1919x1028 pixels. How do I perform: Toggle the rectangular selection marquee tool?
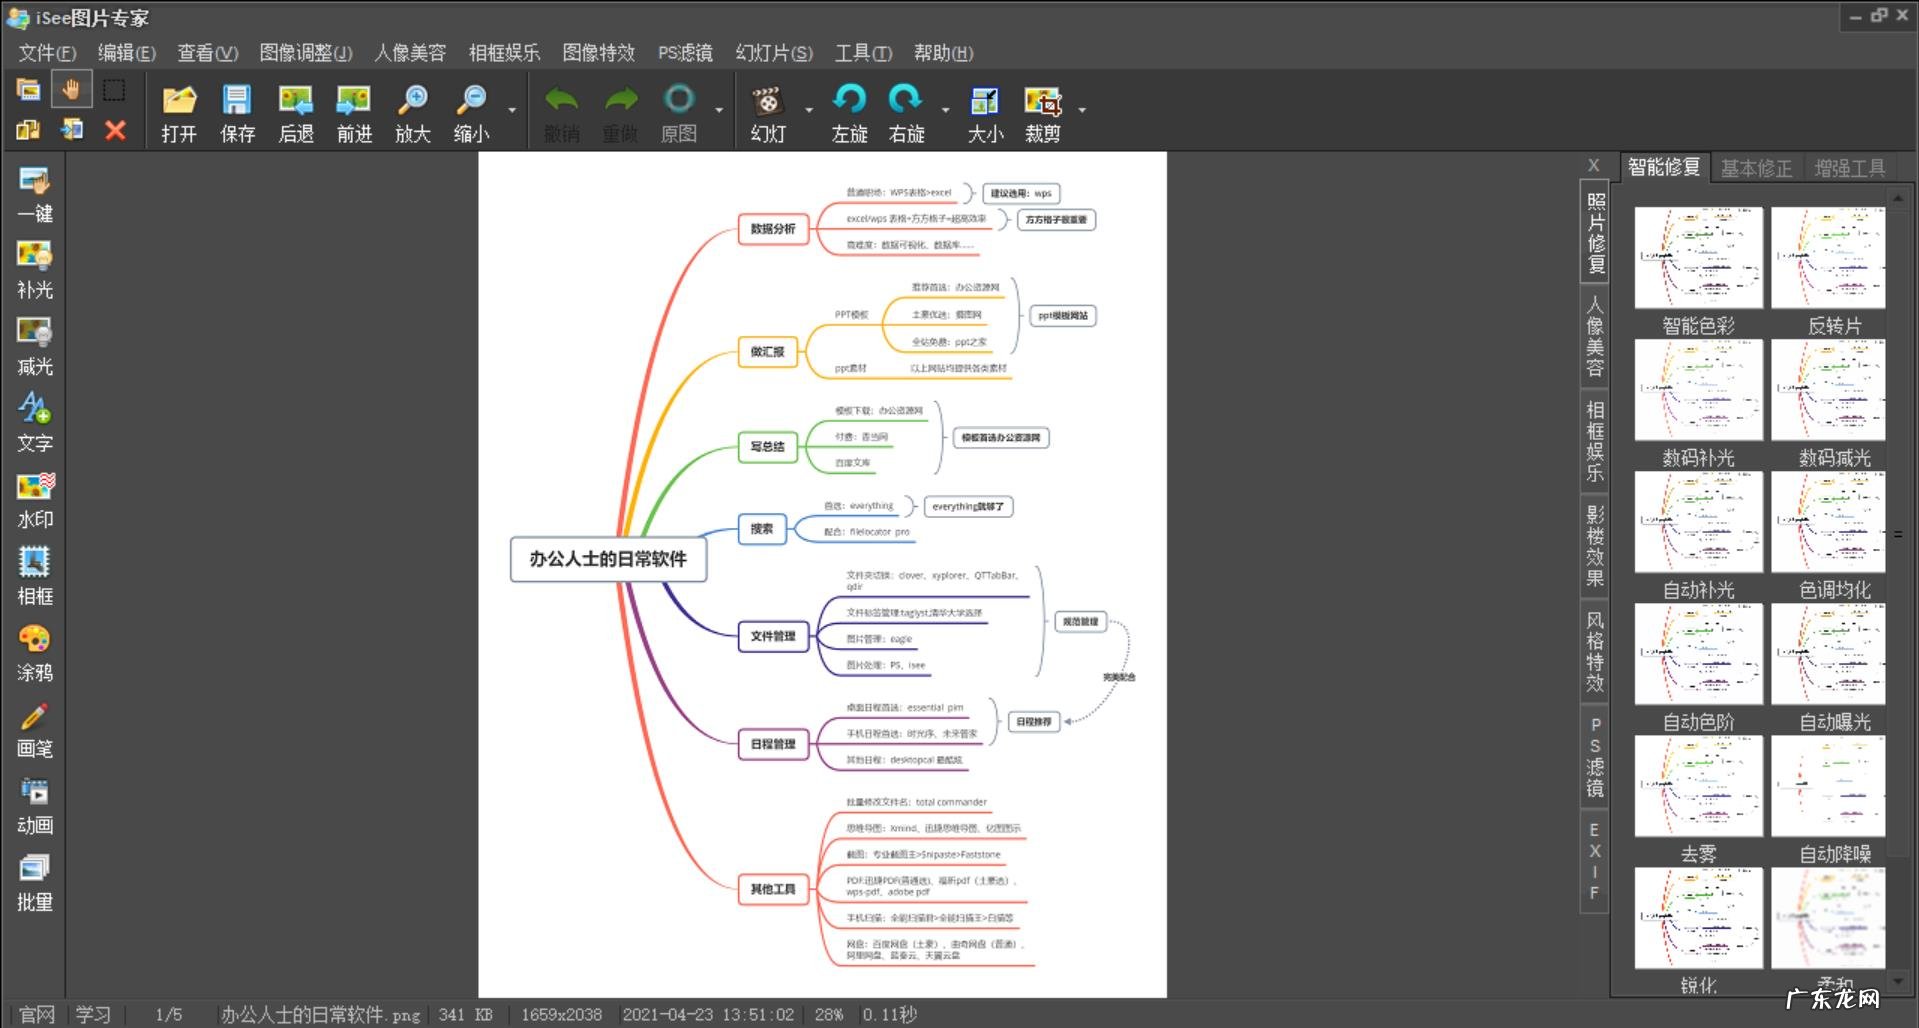pos(115,90)
